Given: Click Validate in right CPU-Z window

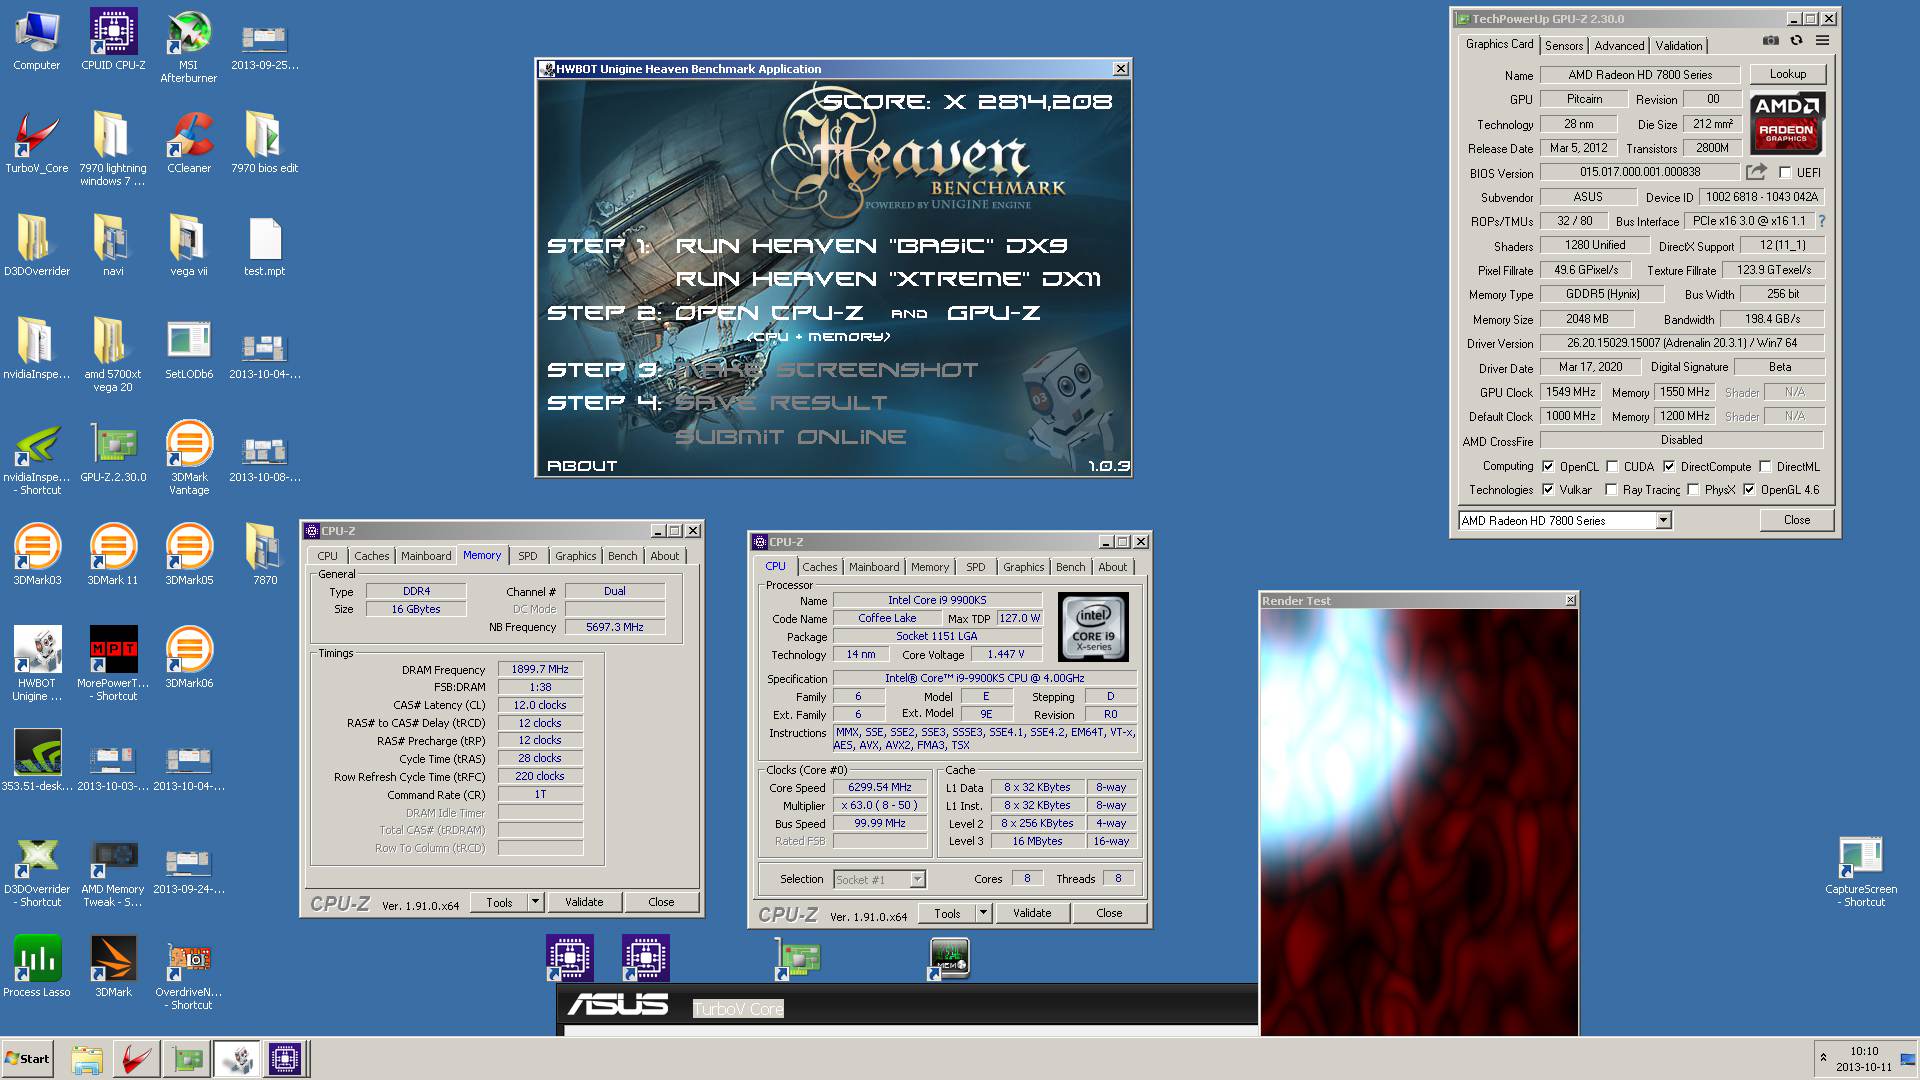Looking at the screenshot, I should [x=1032, y=913].
